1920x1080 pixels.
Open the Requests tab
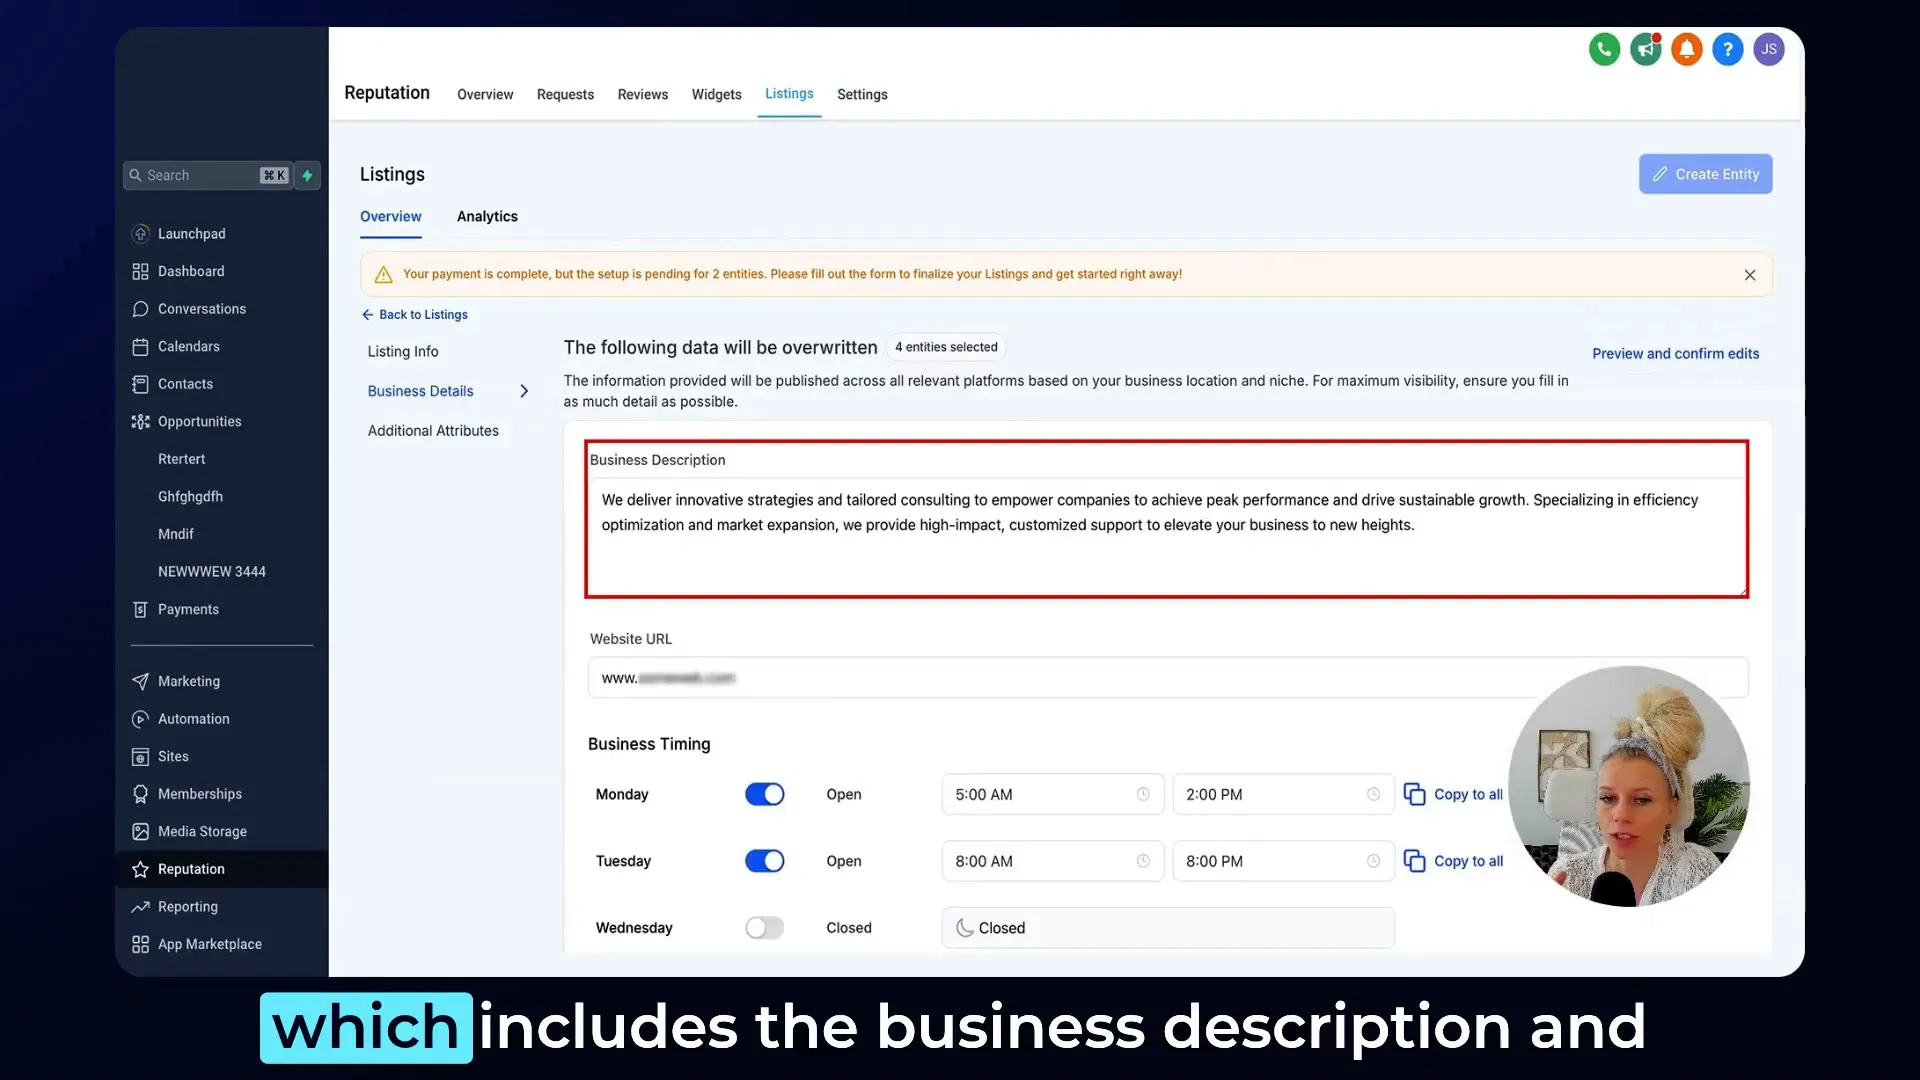pyautogui.click(x=565, y=94)
